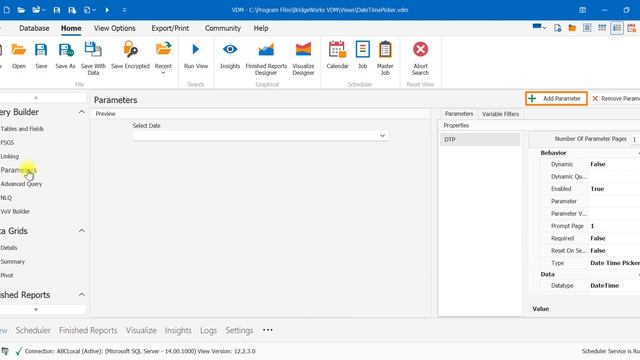Screen dimensions: 640x360
Task: Open the Database ribbon tab
Action: point(34,28)
